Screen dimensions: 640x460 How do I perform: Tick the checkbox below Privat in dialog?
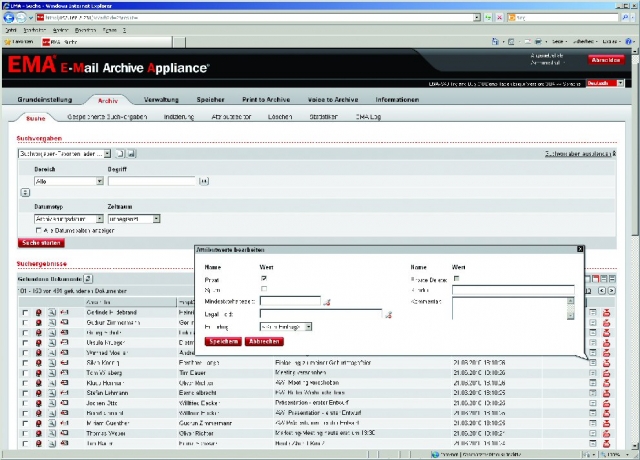(264, 289)
